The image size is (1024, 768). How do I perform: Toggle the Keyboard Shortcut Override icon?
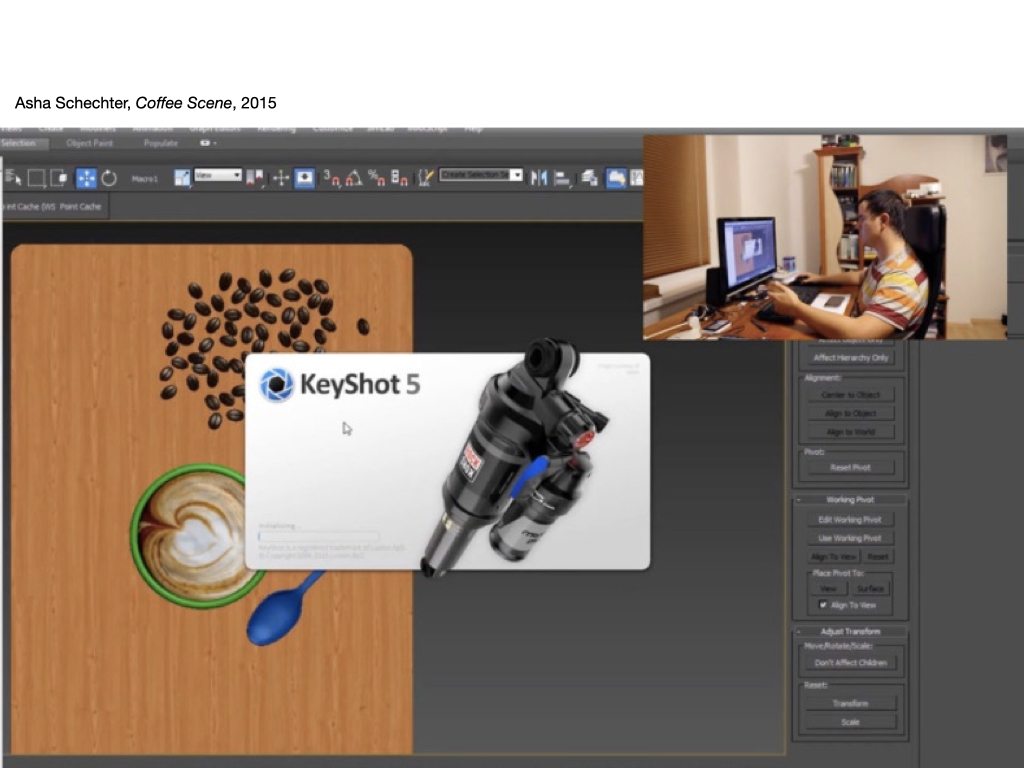pyautogui.click(x=304, y=178)
